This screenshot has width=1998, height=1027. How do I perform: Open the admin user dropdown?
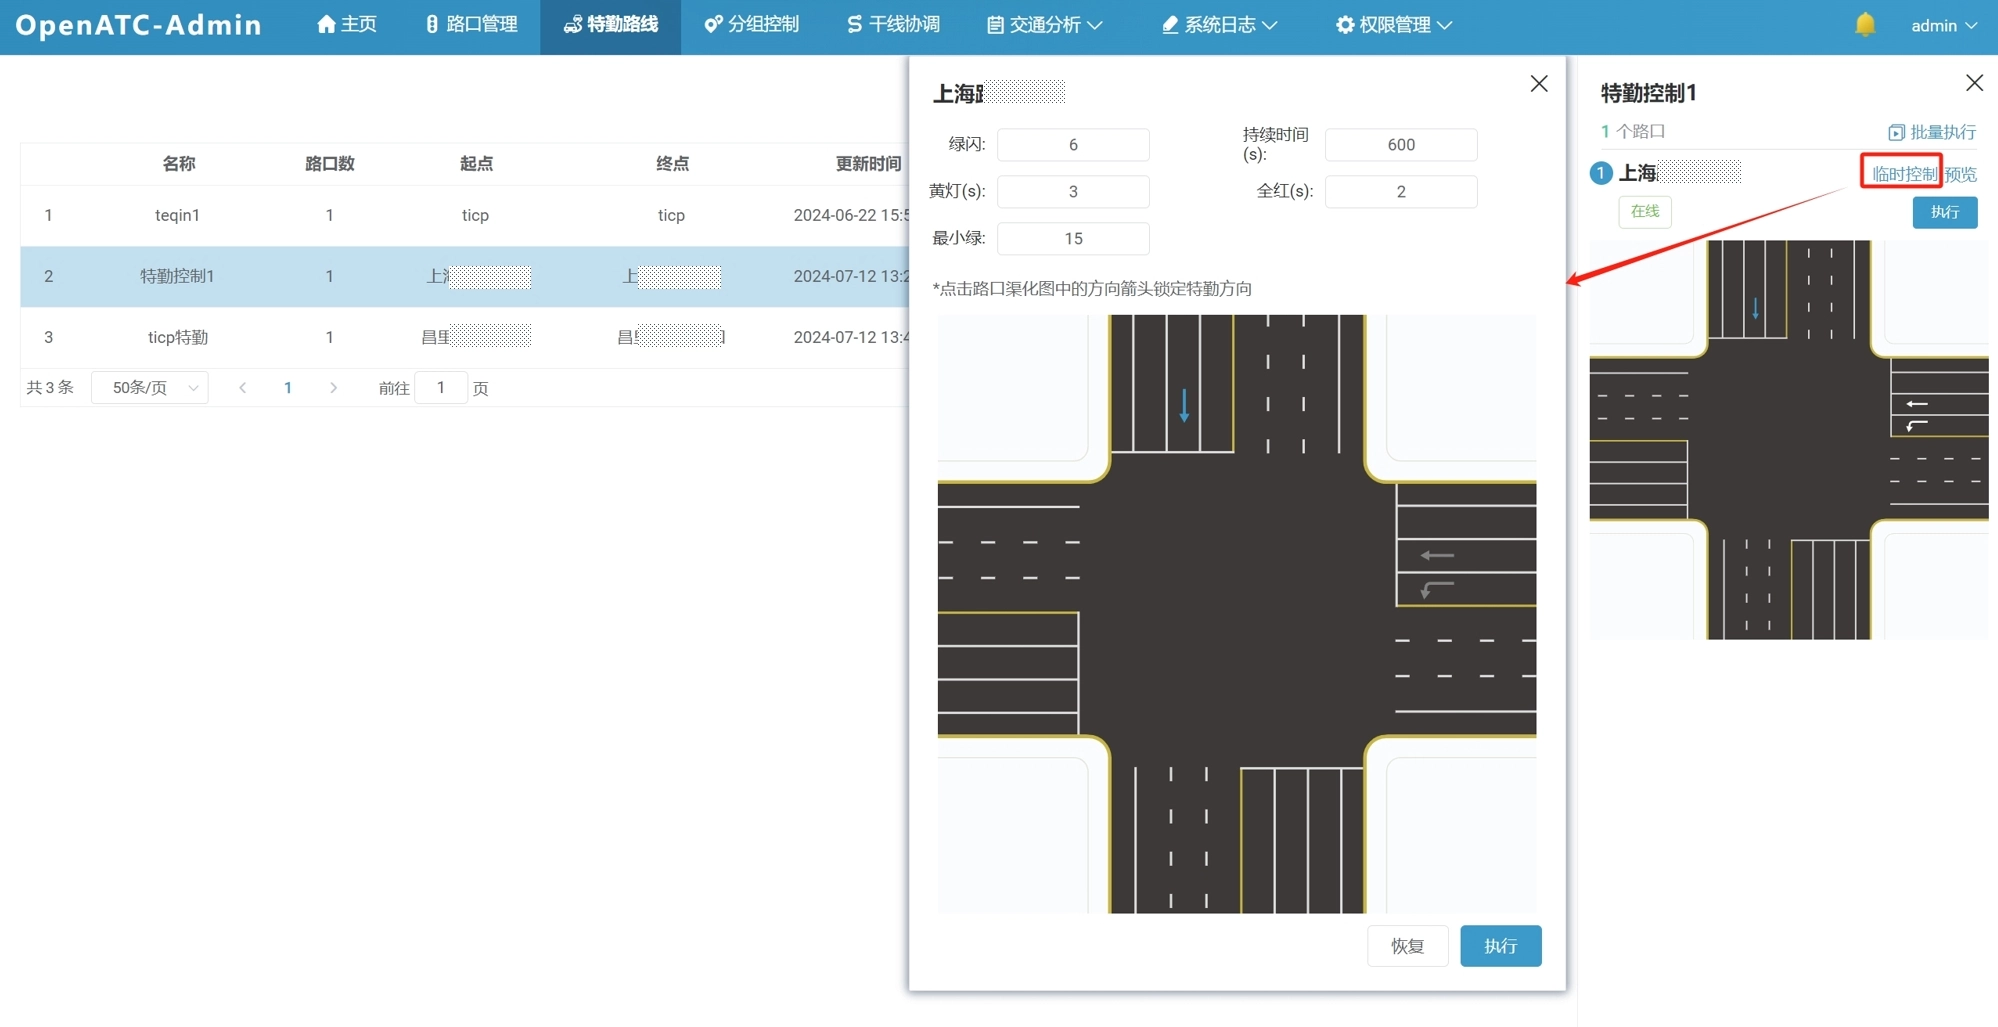(1943, 26)
